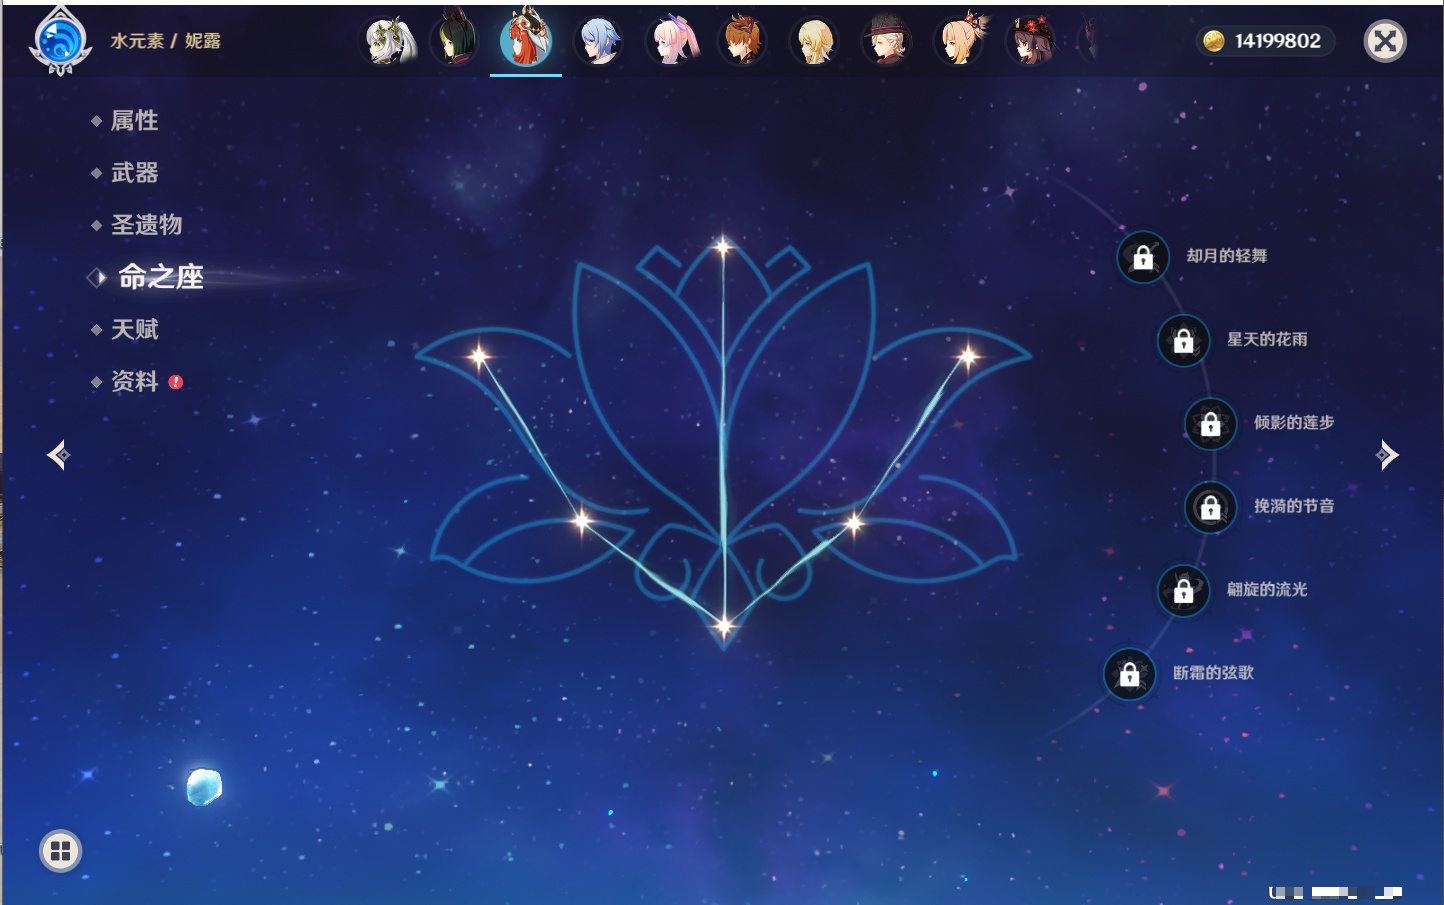
Task: Select Hu Tao's avatar with flower hat
Action: tap(1031, 41)
